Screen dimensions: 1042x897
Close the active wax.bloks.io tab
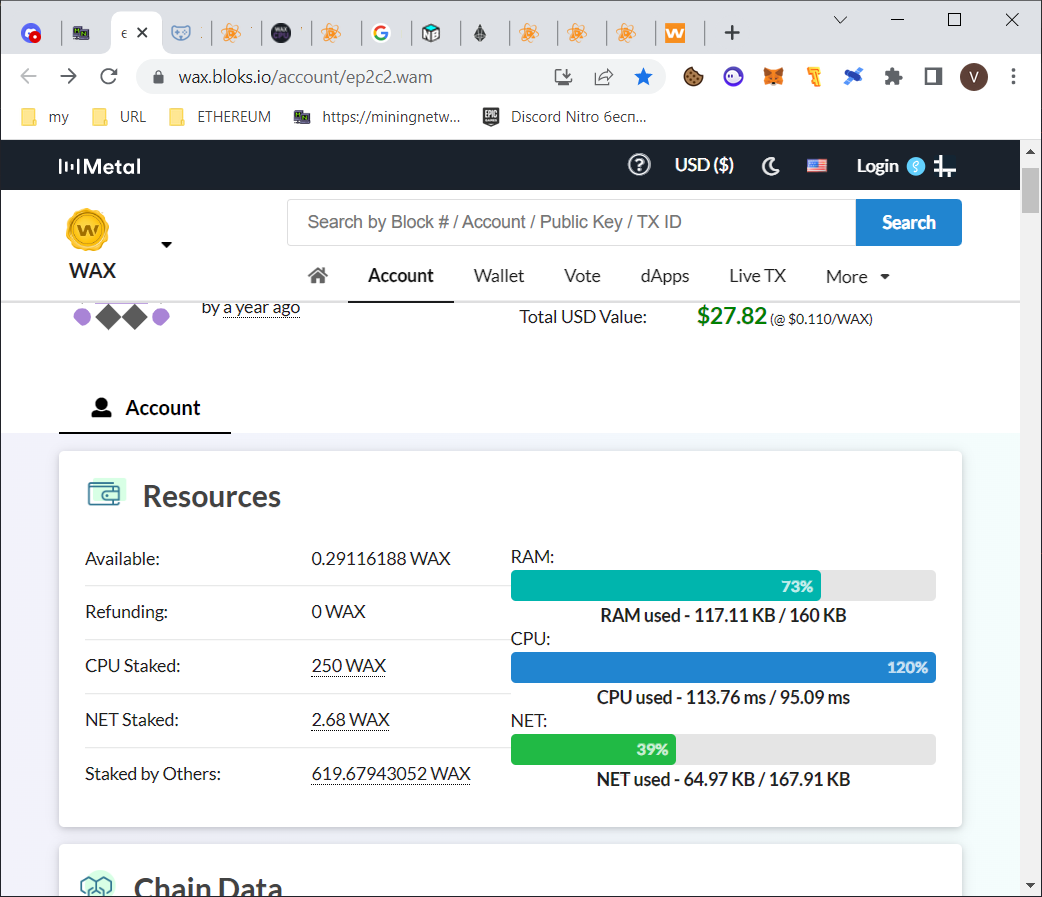(142, 33)
